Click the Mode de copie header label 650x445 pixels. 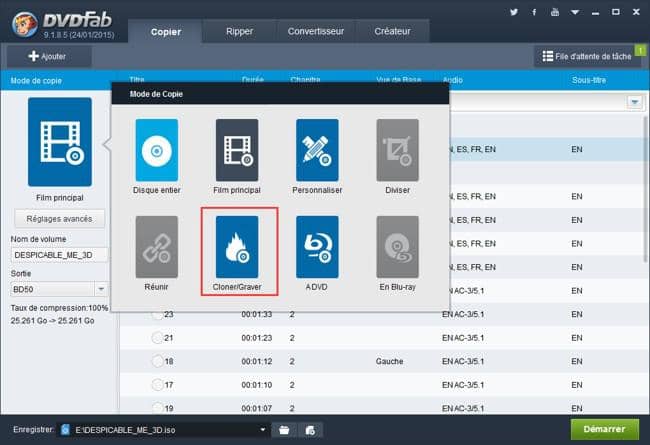(36, 80)
